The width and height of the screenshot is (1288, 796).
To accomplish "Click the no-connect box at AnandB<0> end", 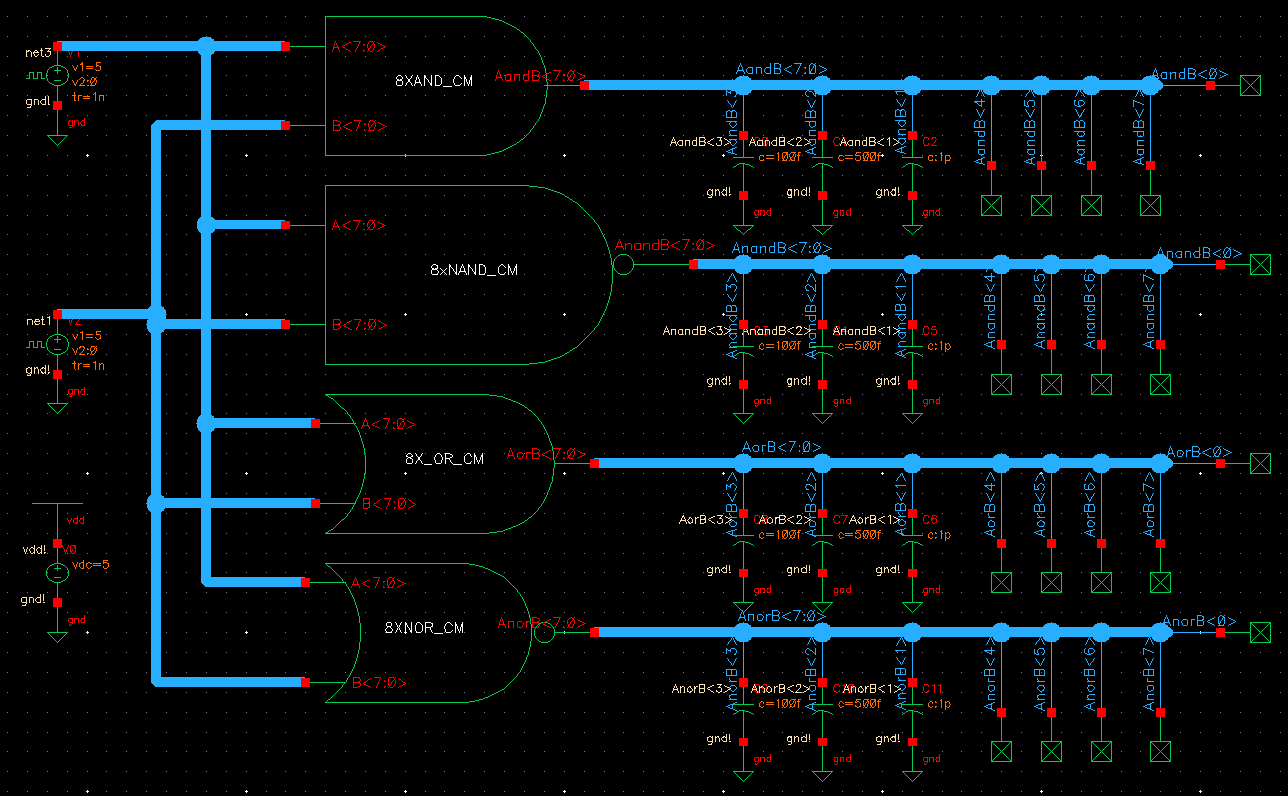I will pyautogui.click(x=1260, y=265).
